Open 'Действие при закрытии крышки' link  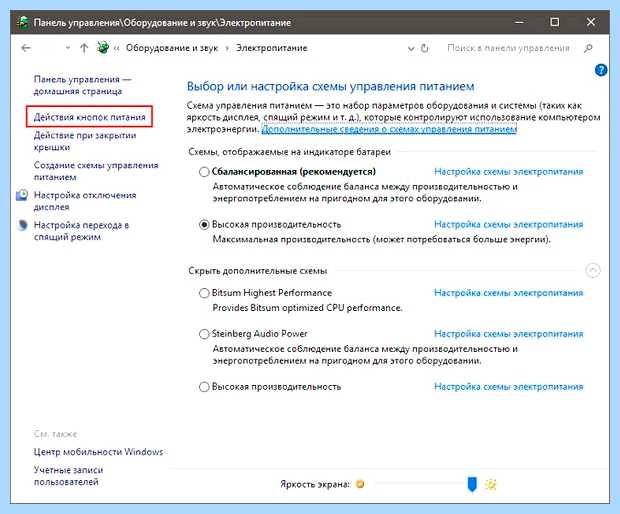tap(85, 141)
